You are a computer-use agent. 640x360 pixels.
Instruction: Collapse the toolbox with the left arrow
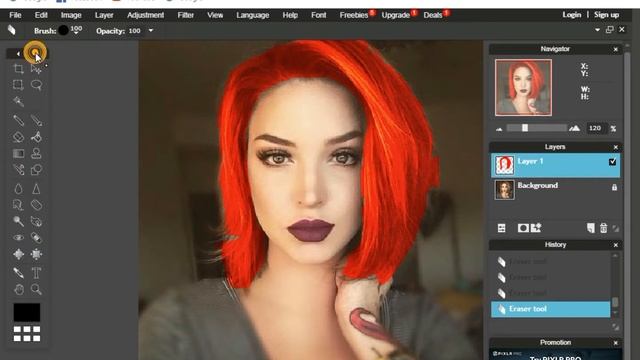18,53
